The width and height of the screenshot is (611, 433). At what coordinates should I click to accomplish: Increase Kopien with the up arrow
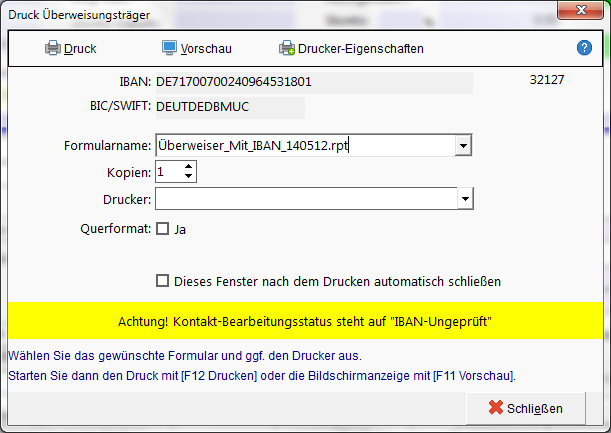(189, 166)
